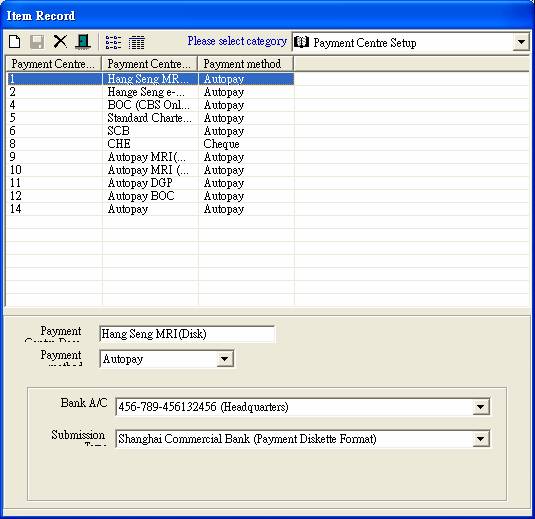Select the Autopay MRI (... row 10
This screenshot has width=535, height=519.
pos(150,170)
